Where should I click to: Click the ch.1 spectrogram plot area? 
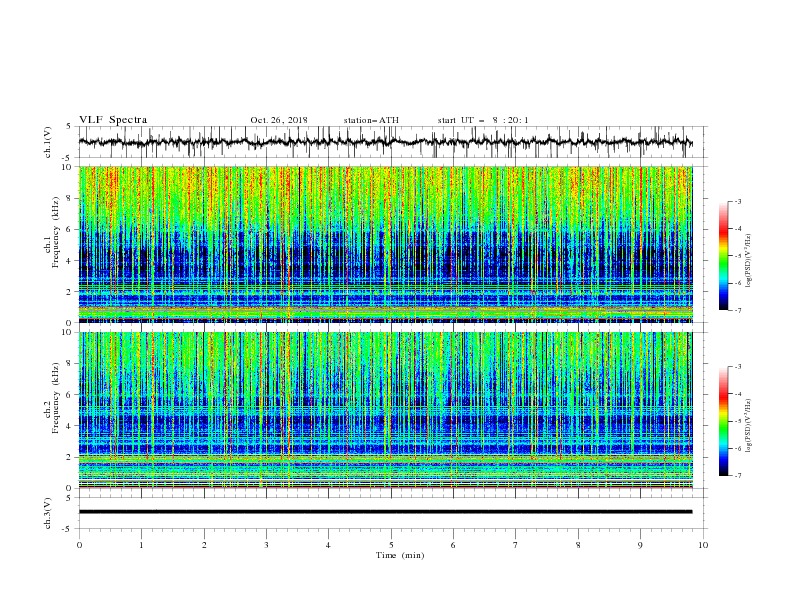click(385, 244)
